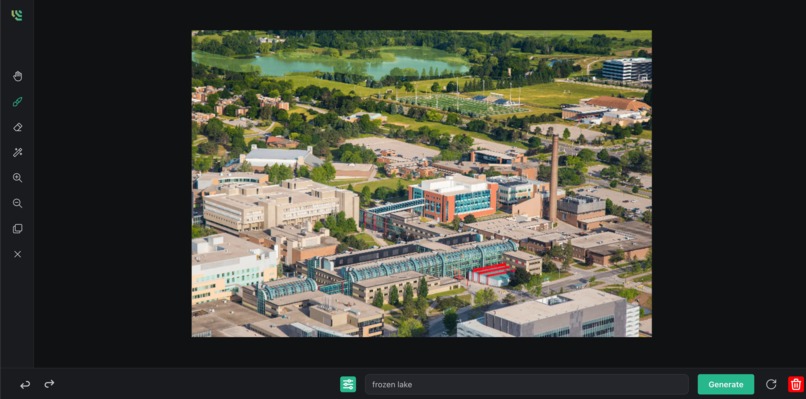Open the green settings sliders button
Screen dimensions: 806x399
point(348,384)
